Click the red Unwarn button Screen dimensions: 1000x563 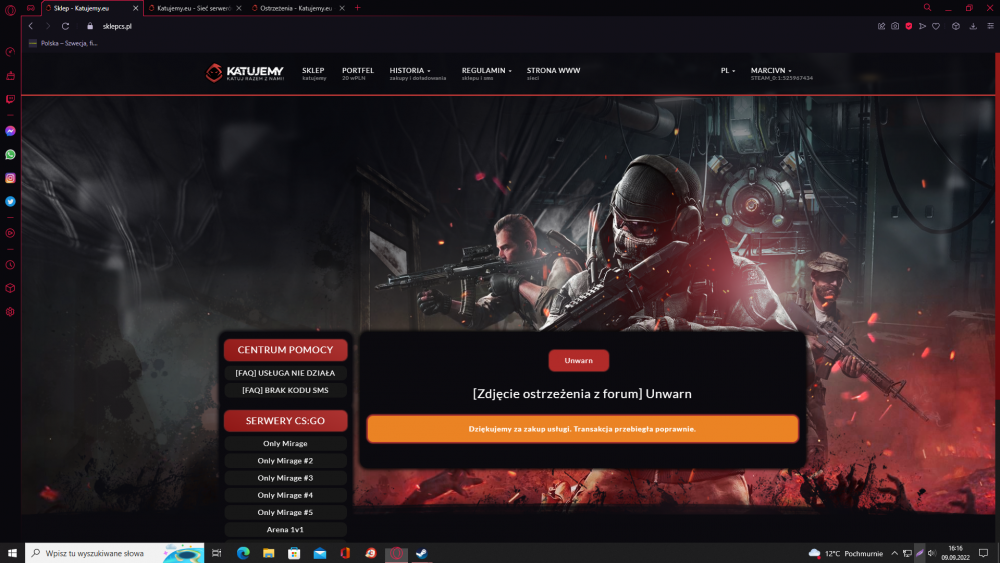coord(578,360)
